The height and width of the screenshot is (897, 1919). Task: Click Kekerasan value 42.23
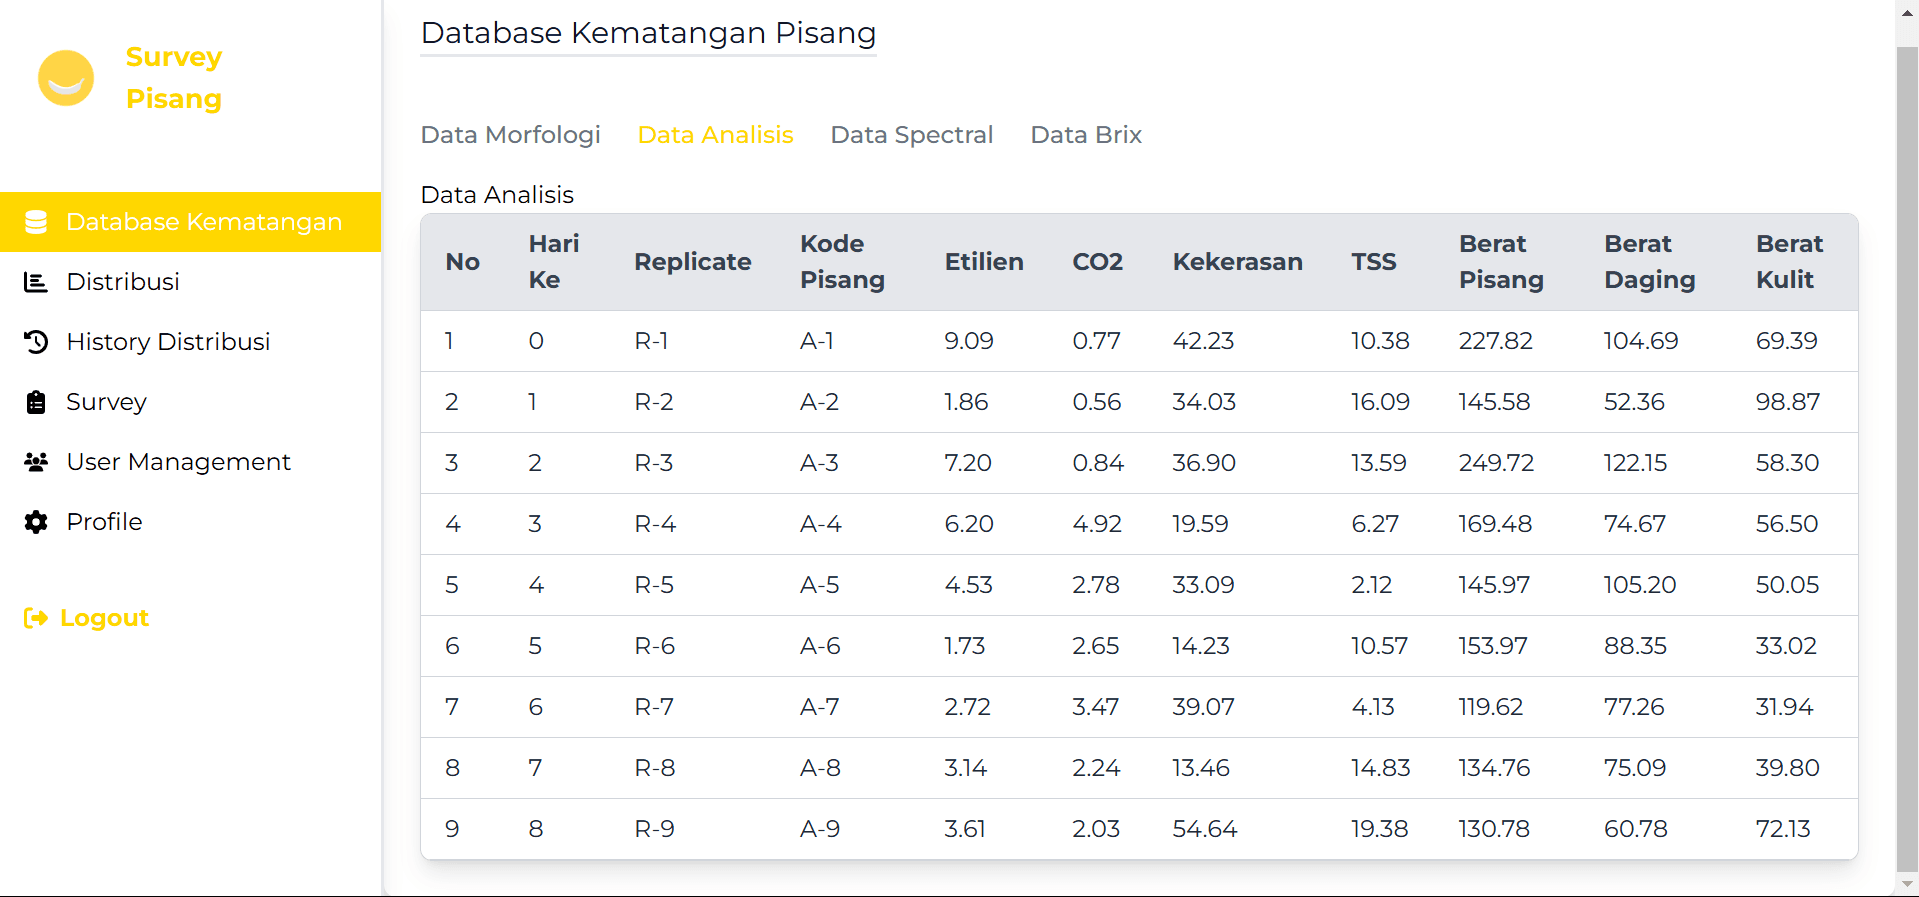click(x=1203, y=341)
